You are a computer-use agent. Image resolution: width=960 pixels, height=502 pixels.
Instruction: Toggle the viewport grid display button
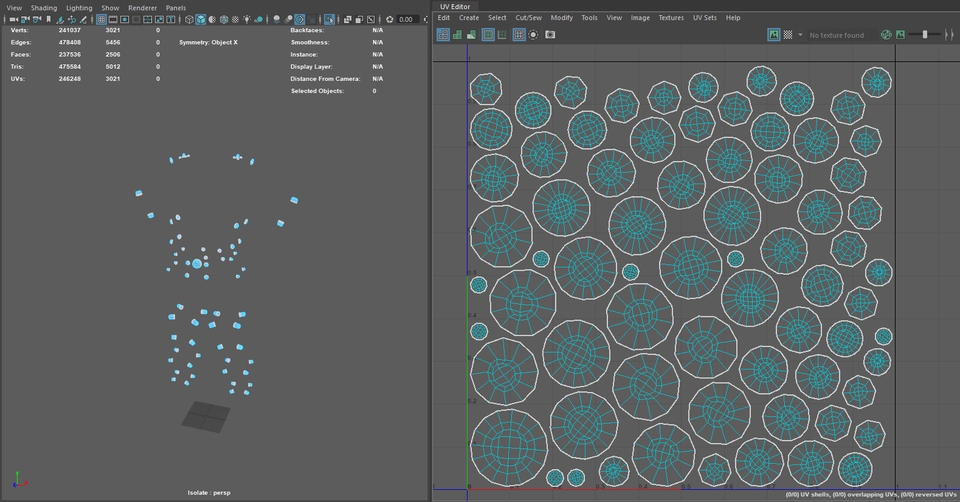(102, 19)
